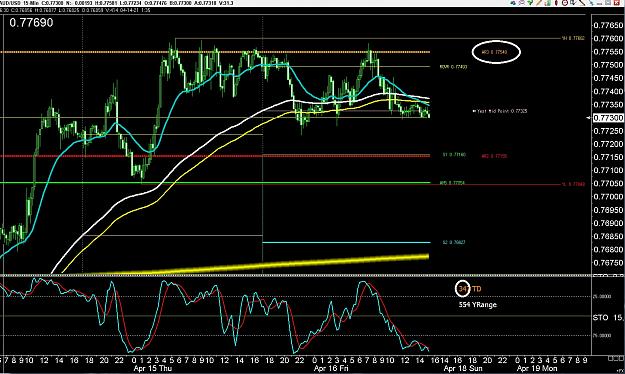625x374 pixels.
Task: Click the large 0.77690 price readout
Action: point(31,23)
